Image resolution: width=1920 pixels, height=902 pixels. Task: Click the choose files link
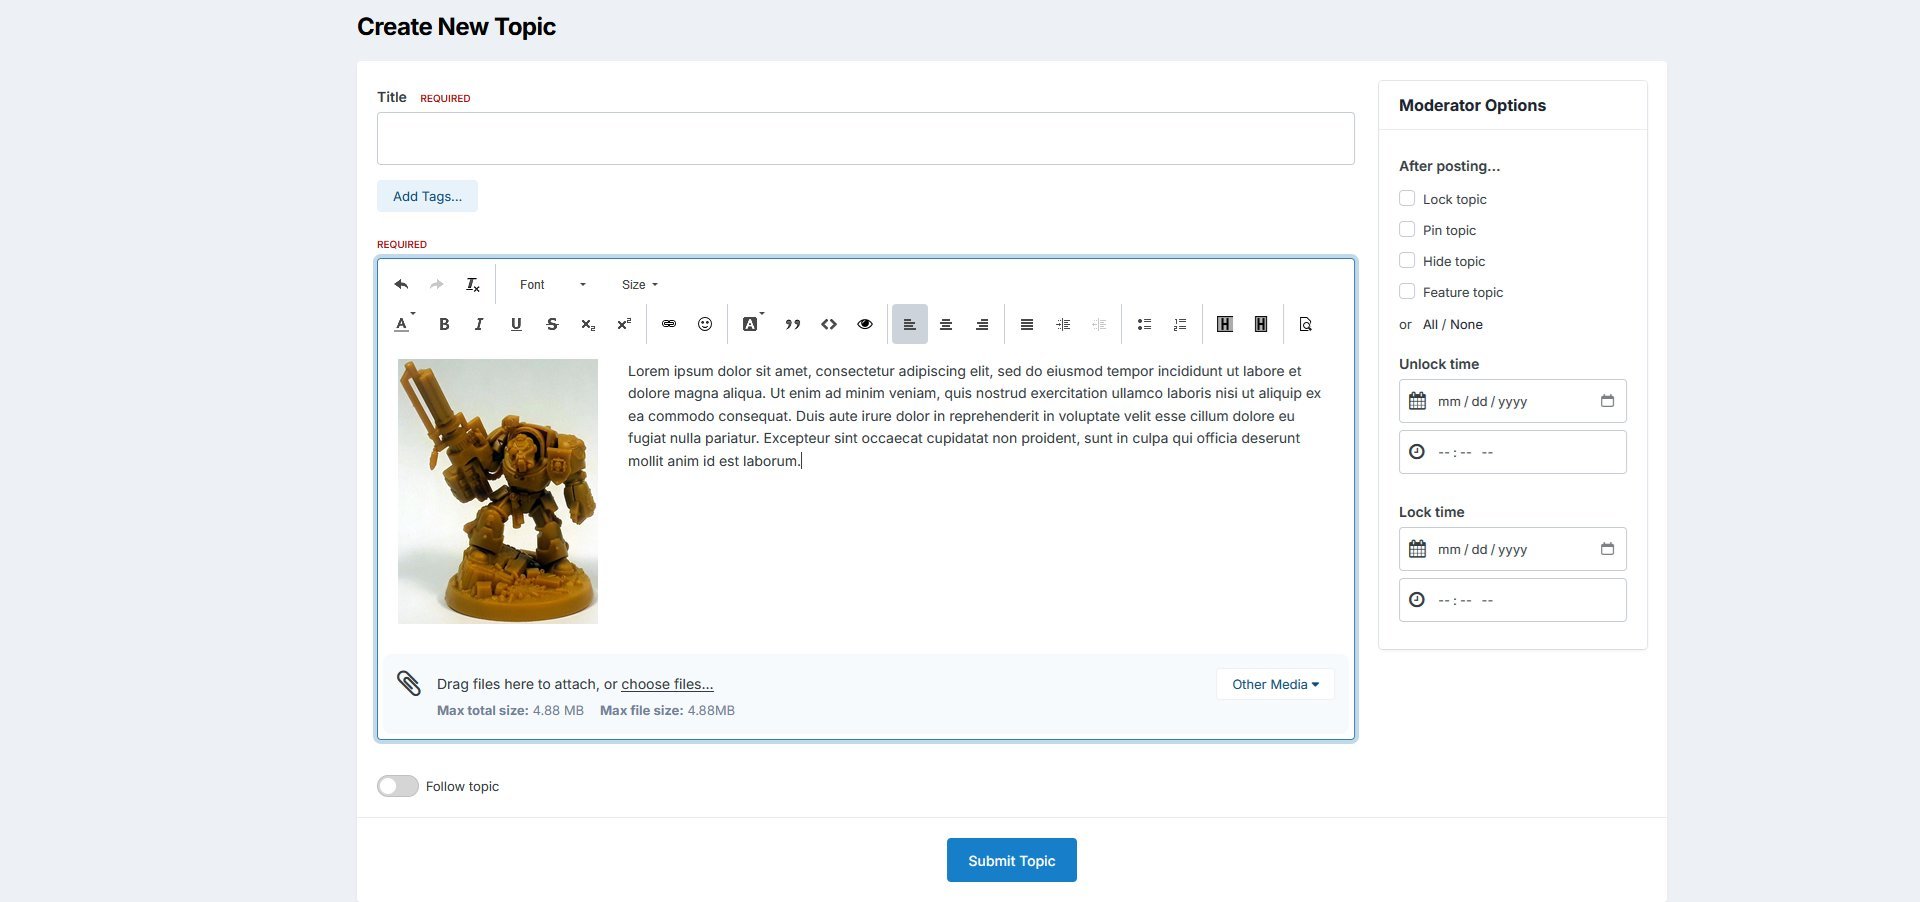click(x=667, y=684)
